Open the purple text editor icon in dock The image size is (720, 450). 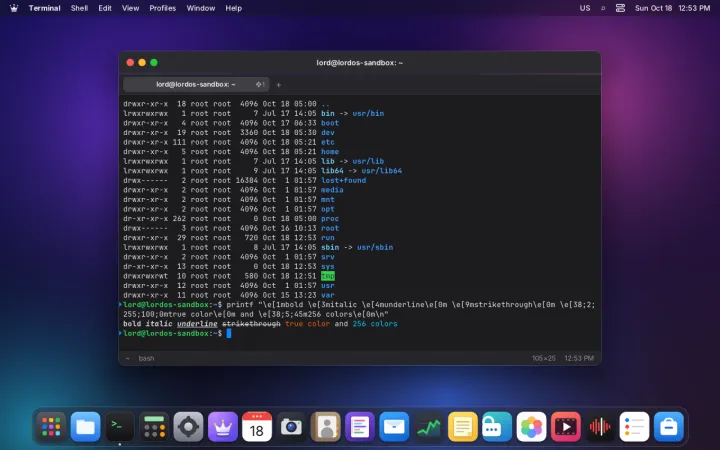pos(360,427)
